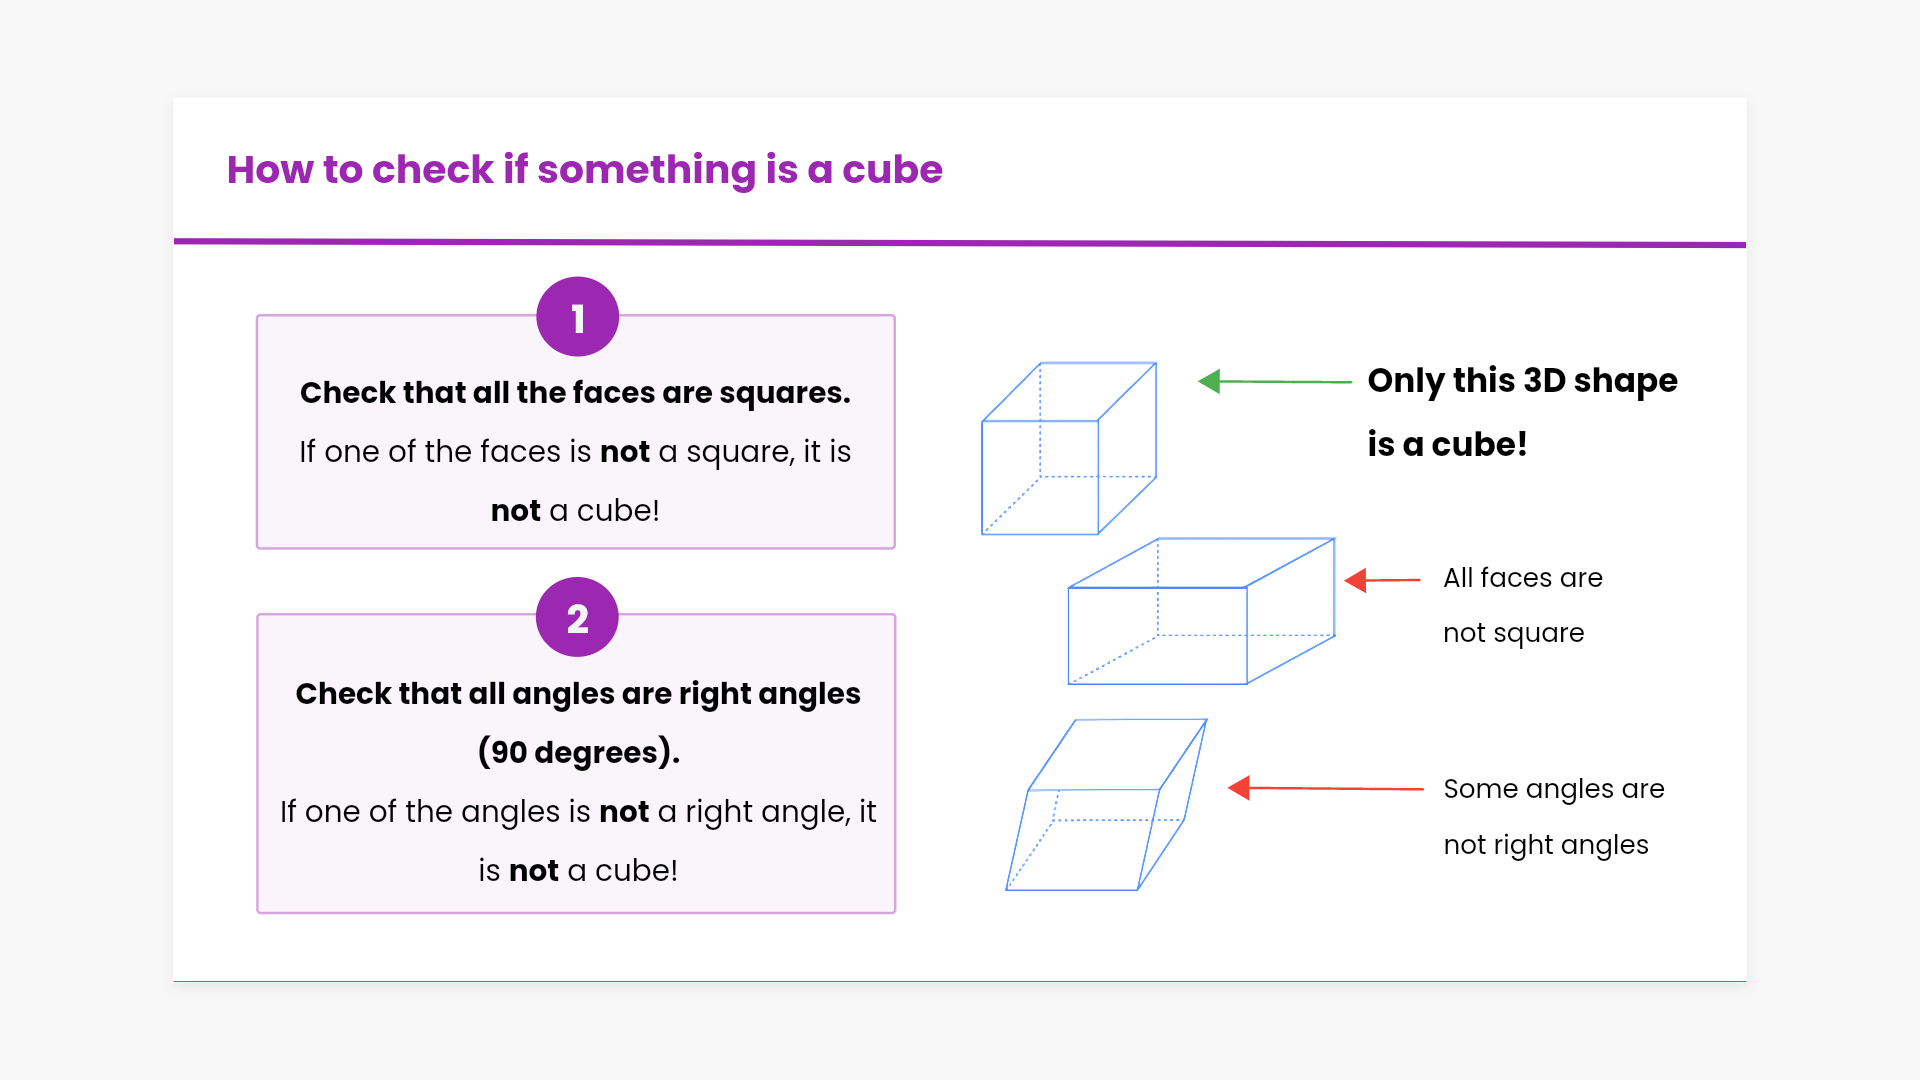Click the heading 'Check that all angles are right angles'
Image resolution: width=1920 pixels, height=1080 pixels.
[577, 694]
